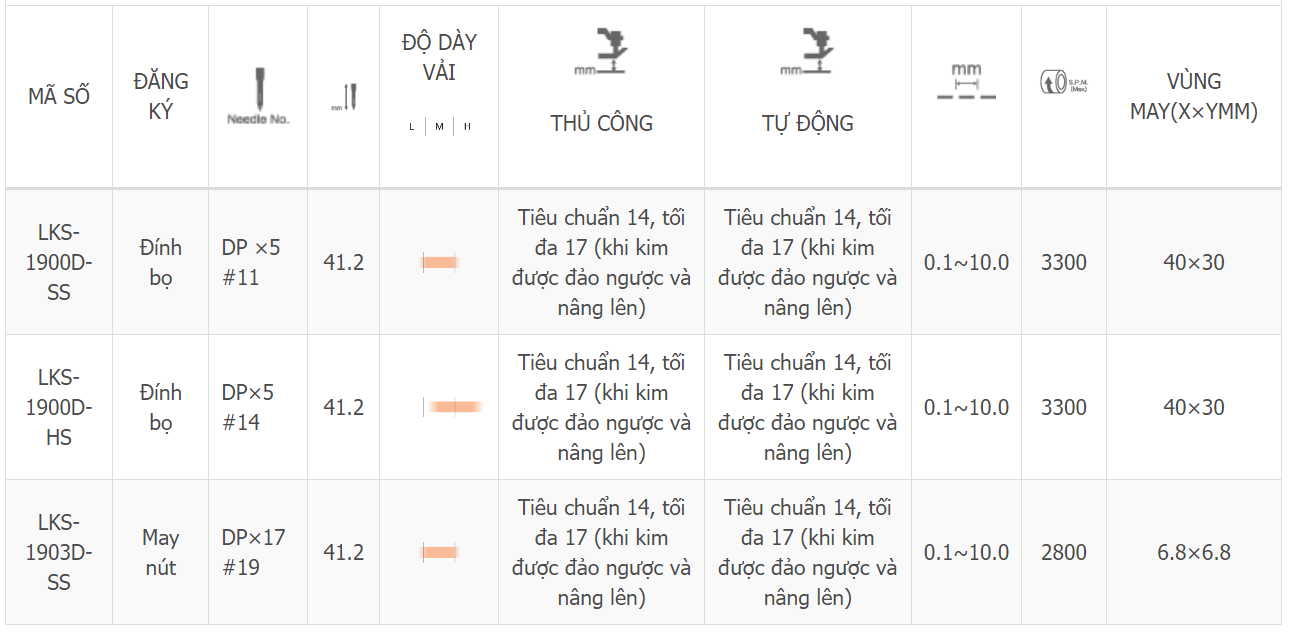The image size is (1290, 632).
Task: Select the VÙNG MAY(X×YMM) header
Action: (x=1194, y=96)
